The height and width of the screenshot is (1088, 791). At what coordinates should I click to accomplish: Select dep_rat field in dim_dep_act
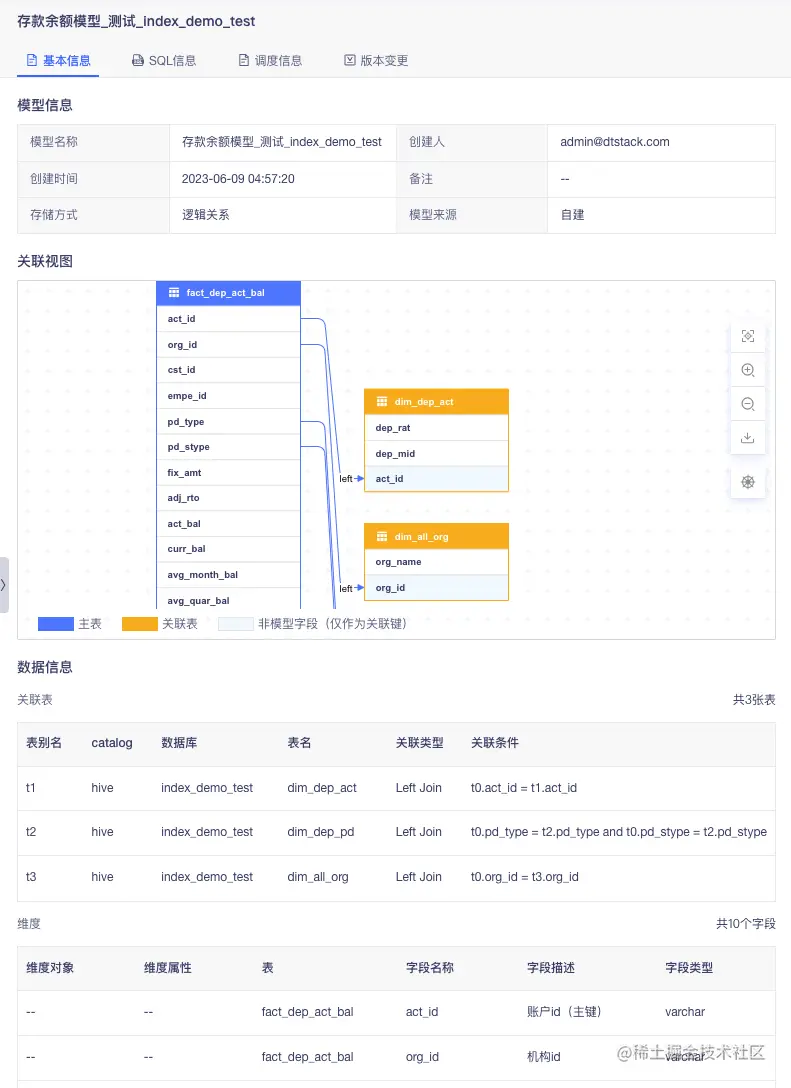436,427
